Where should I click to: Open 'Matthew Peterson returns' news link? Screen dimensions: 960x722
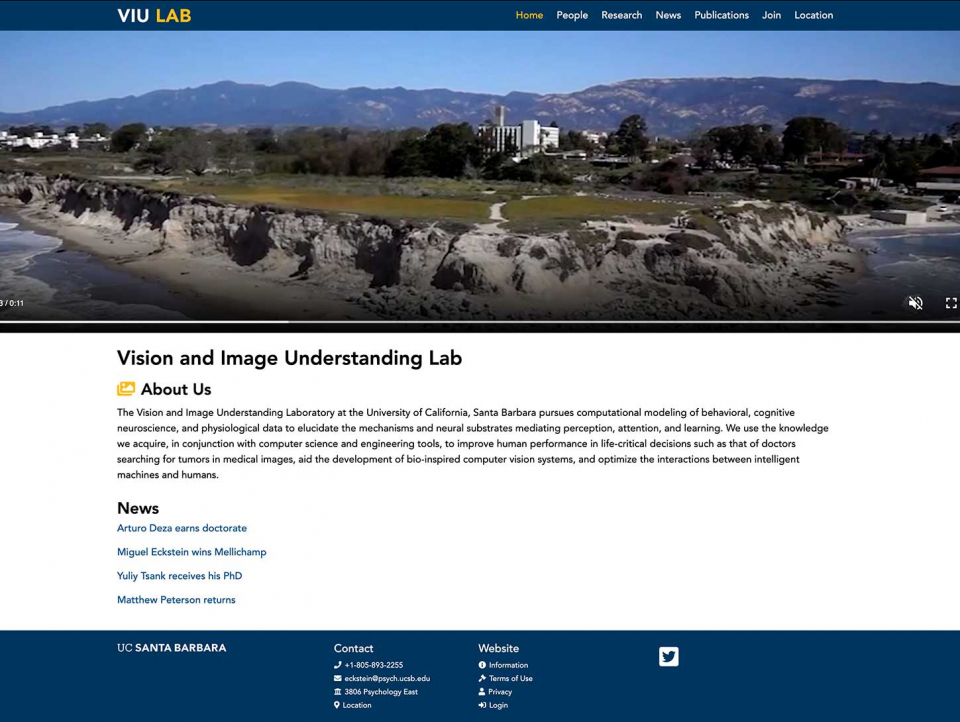click(x=176, y=600)
